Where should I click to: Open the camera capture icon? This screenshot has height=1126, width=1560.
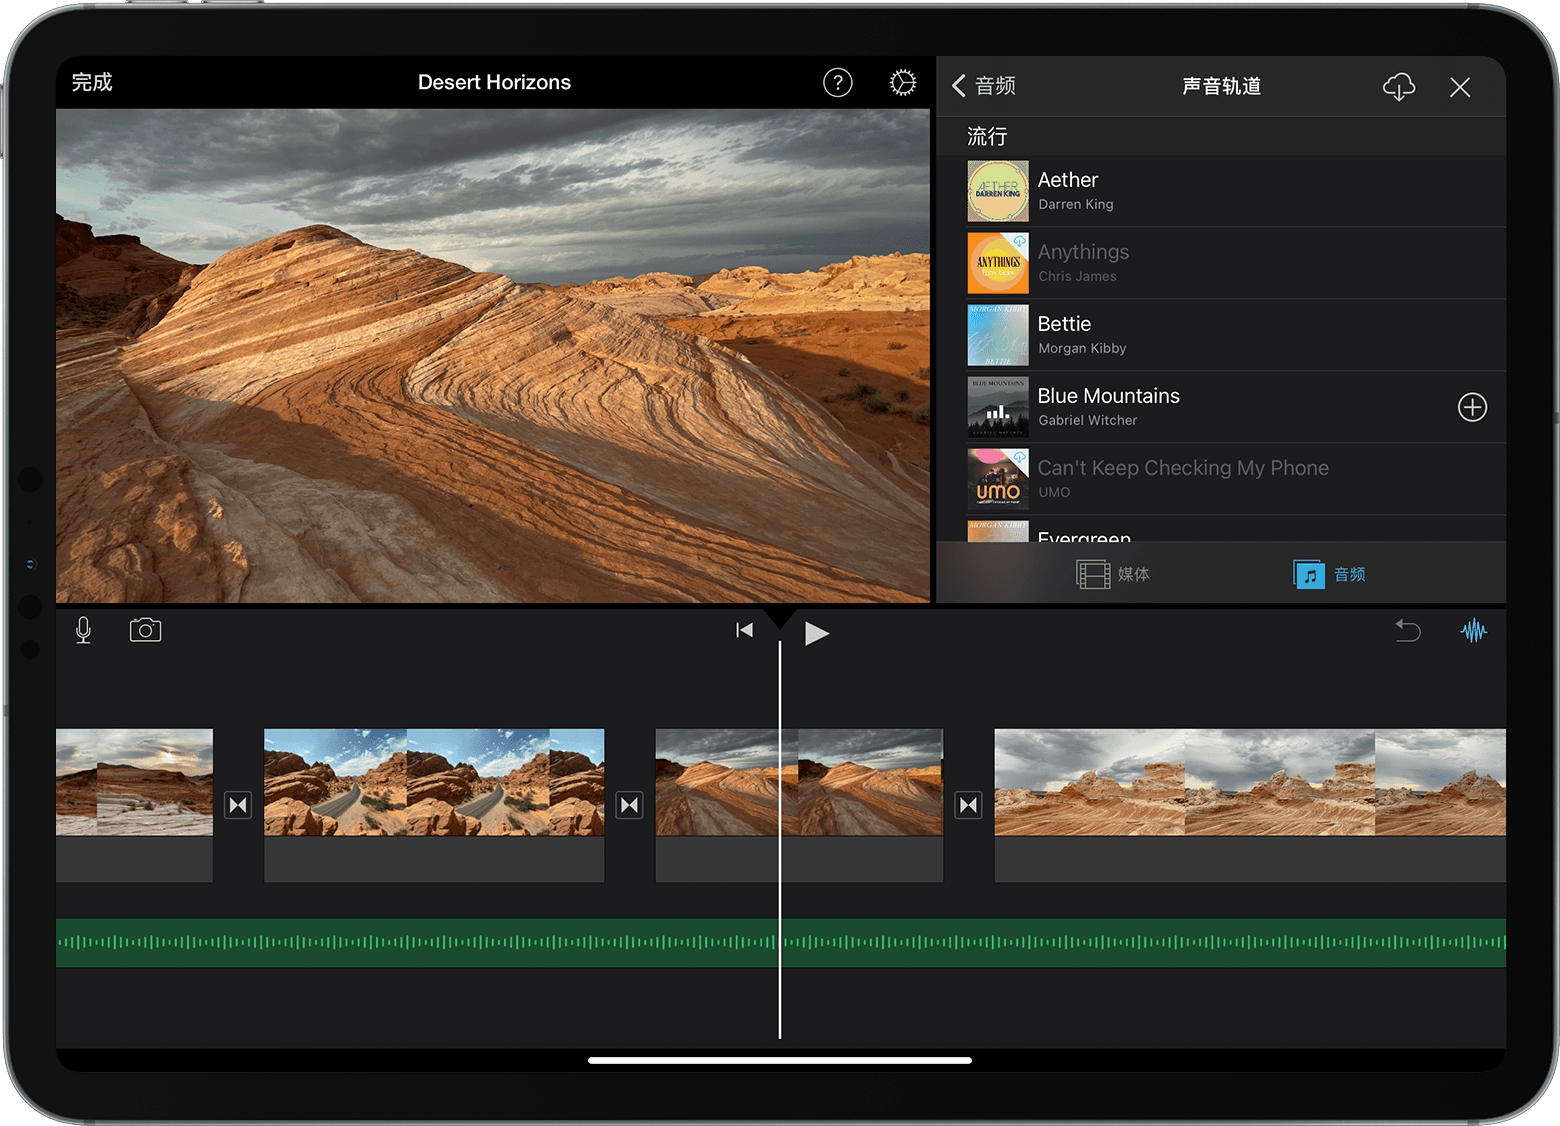145,630
